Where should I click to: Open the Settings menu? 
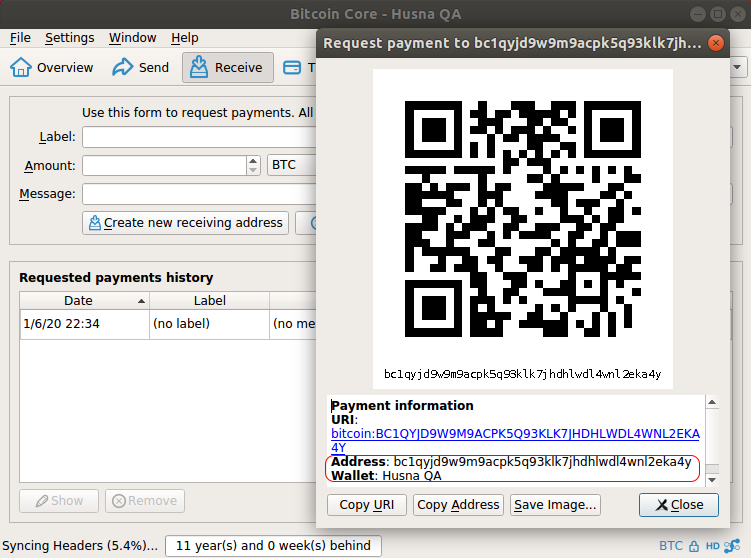(69, 38)
